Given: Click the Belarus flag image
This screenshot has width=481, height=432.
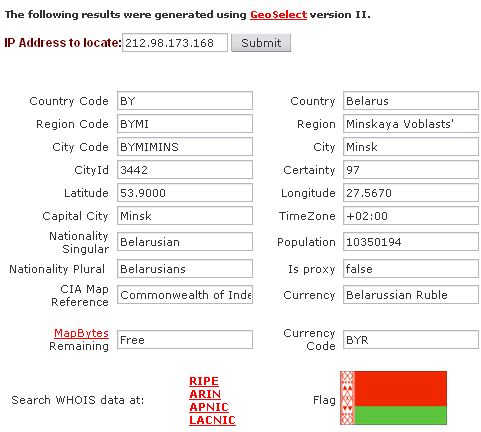Looking at the screenshot, I should 393,398.
